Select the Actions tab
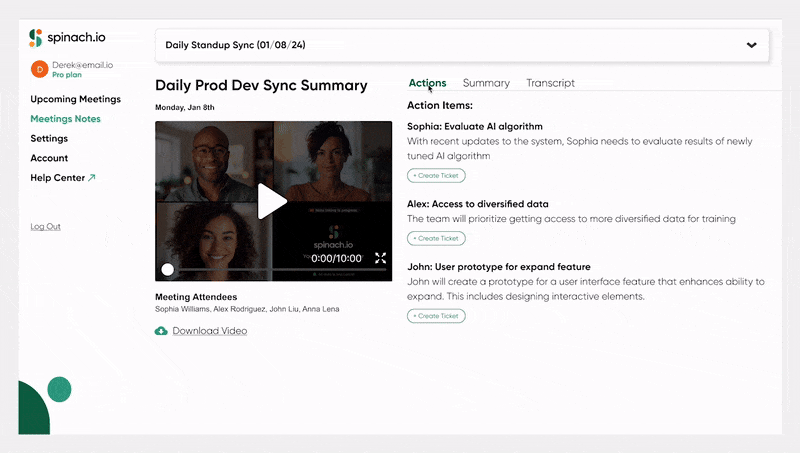 pyautogui.click(x=428, y=83)
